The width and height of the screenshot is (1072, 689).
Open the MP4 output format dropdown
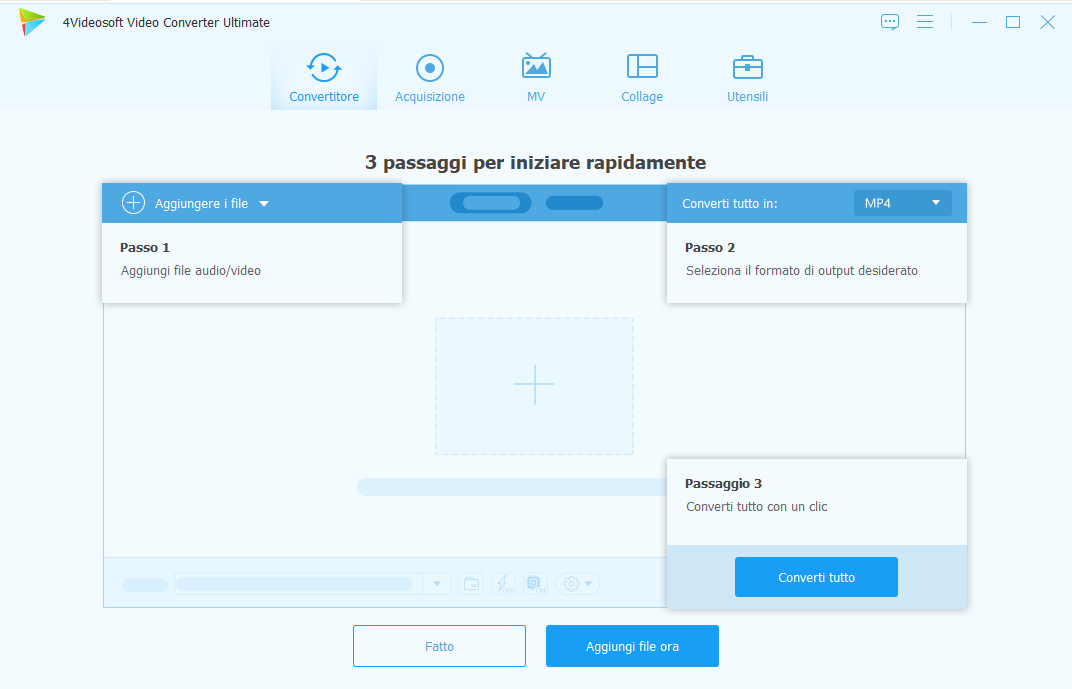(x=902, y=203)
